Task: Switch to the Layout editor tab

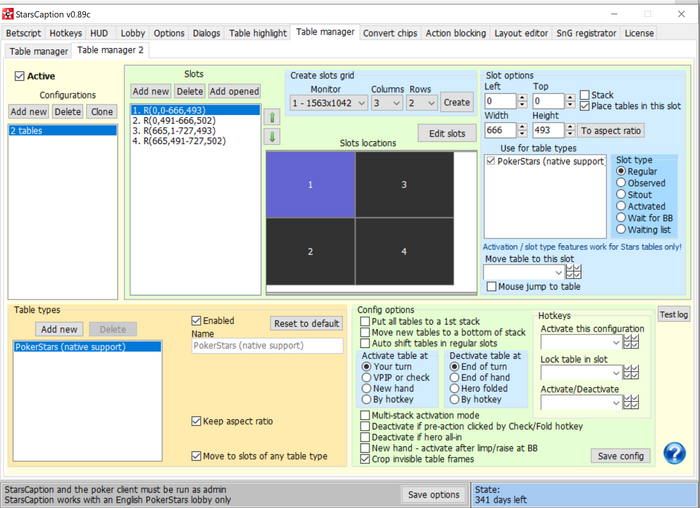Action: click(521, 33)
